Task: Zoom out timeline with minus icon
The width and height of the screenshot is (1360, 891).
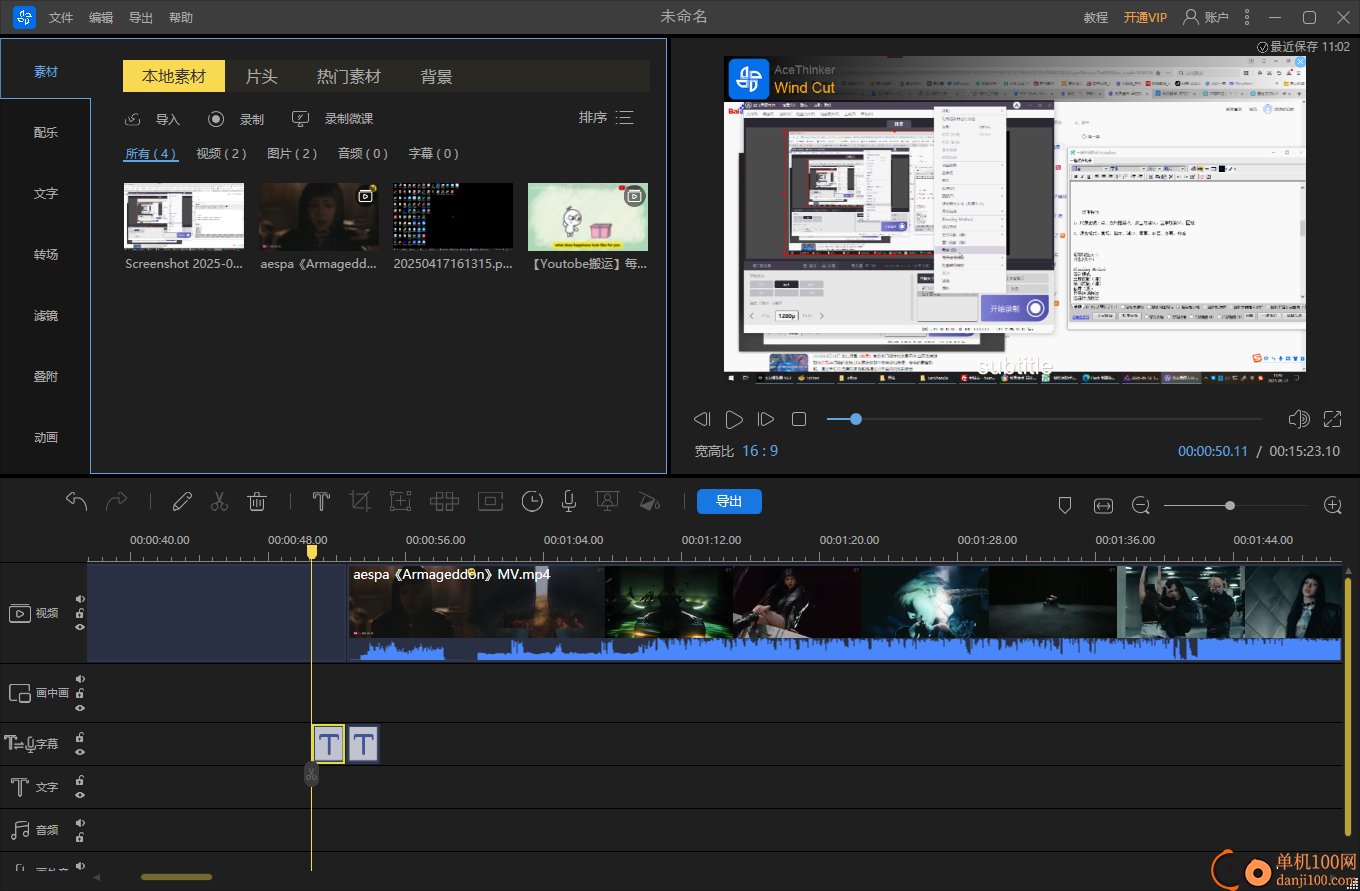Action: [x=1141, y=506]
